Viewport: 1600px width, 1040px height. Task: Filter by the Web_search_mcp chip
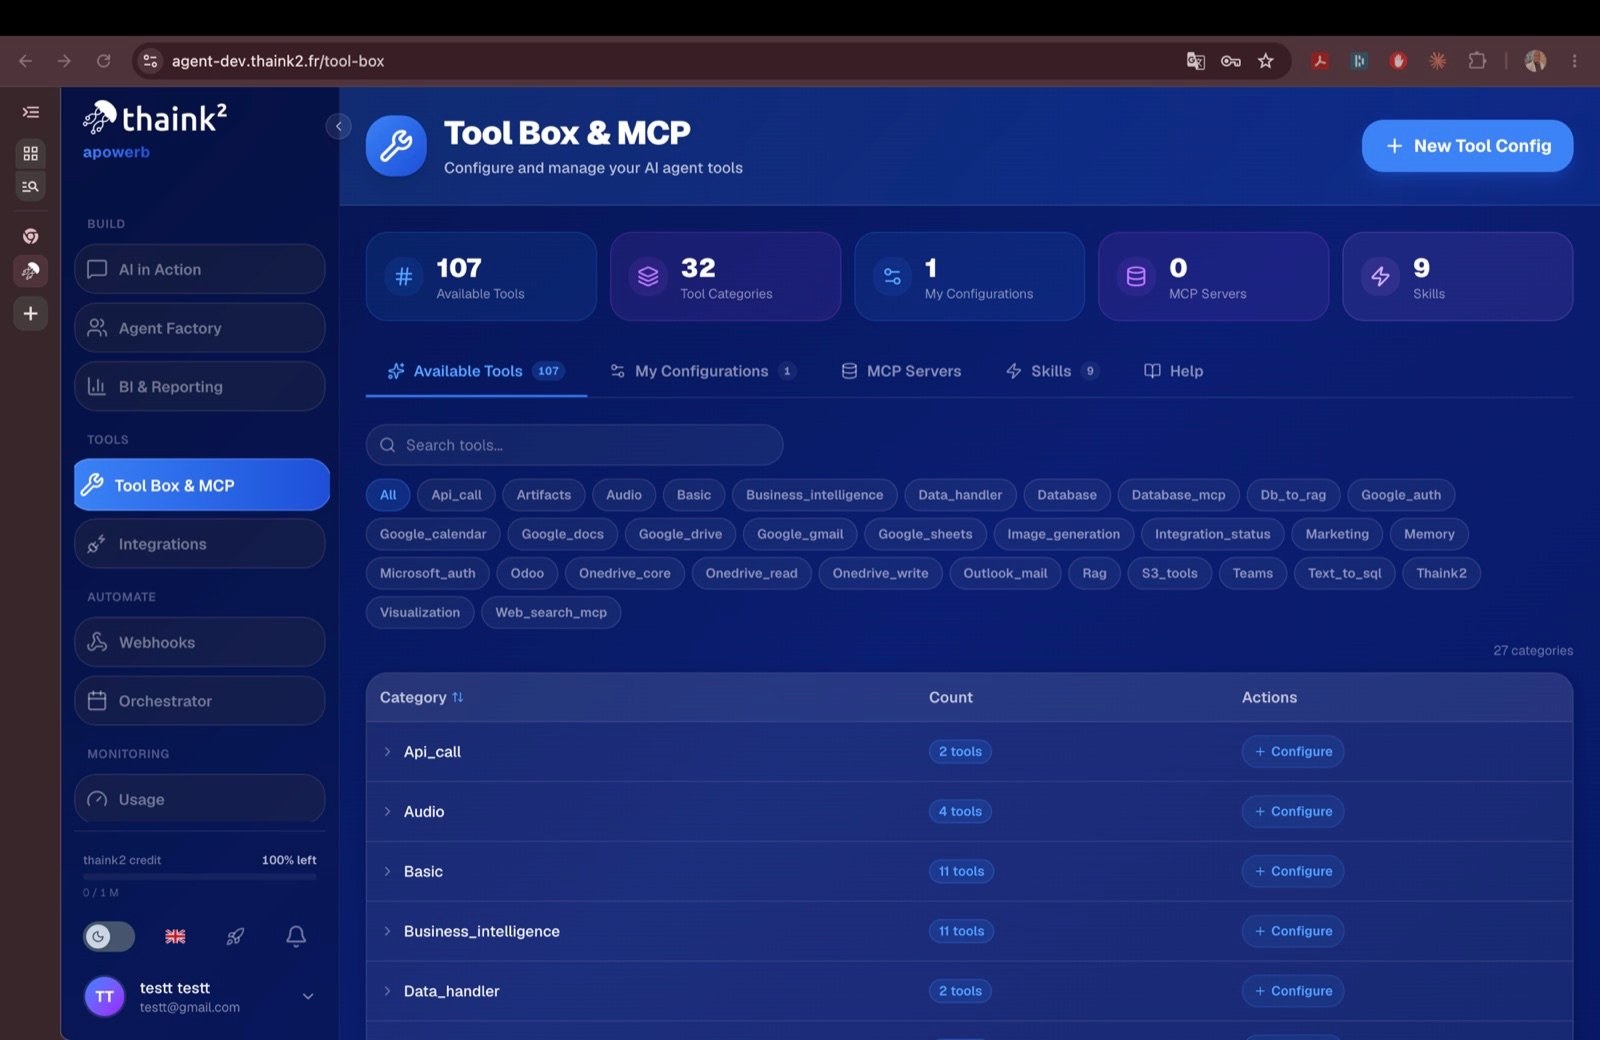551,612
